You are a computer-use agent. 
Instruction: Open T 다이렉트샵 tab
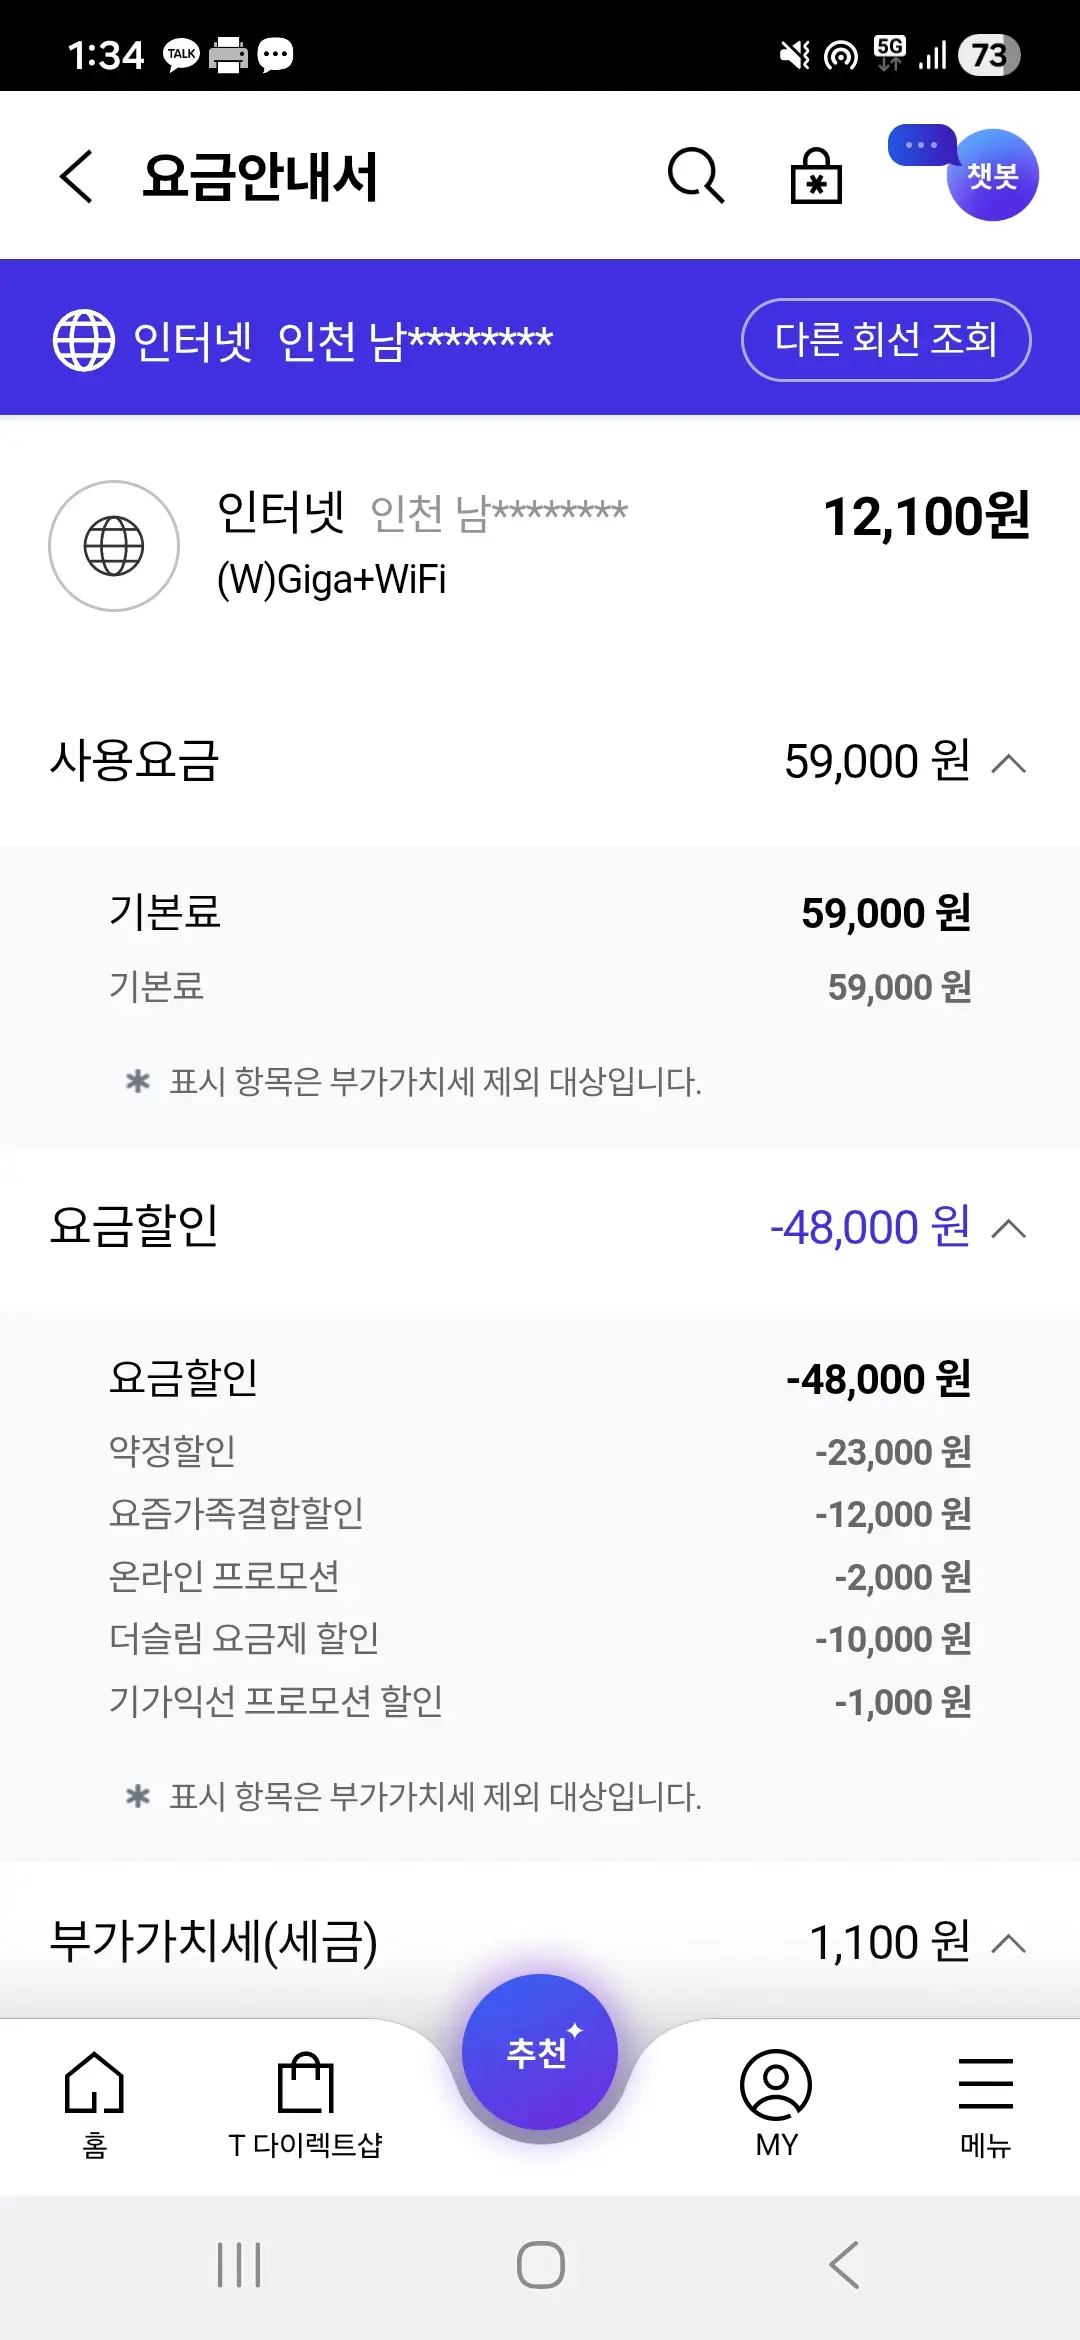(x=305, y=2102)
